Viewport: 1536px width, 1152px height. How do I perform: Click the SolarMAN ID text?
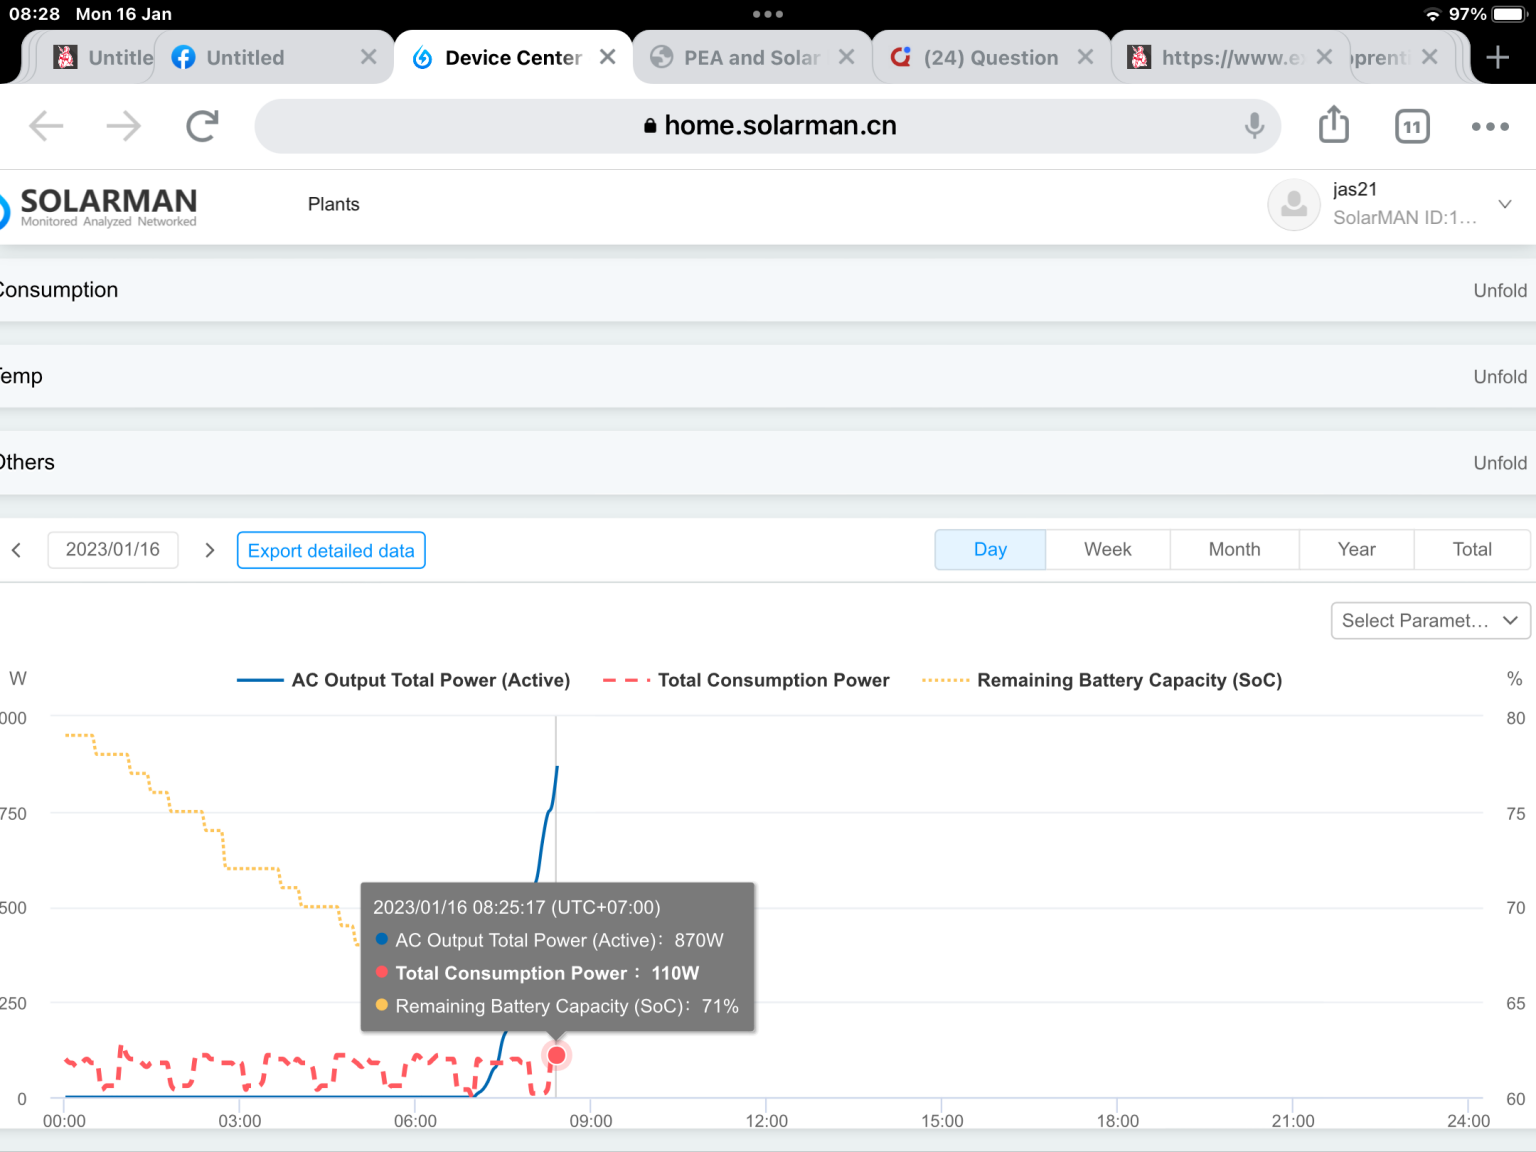1404,217
